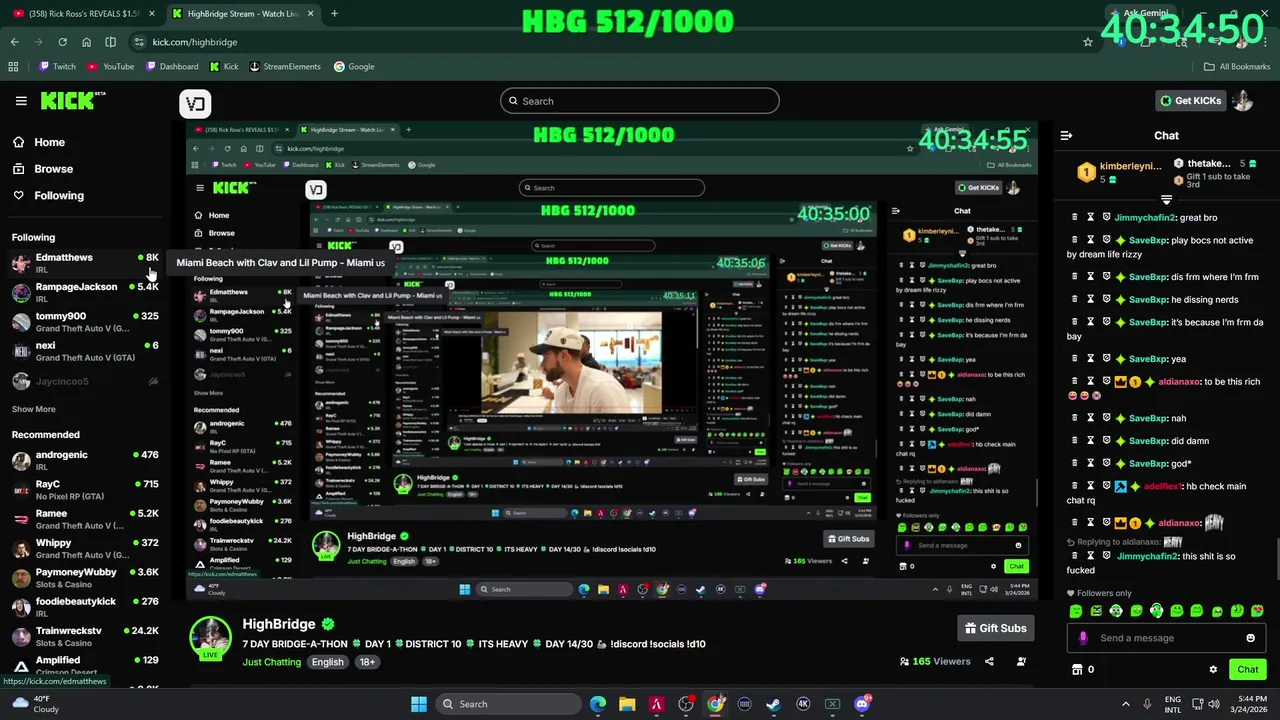Collapse the chat panel with the arrow icon

(x=1066, y=135)
